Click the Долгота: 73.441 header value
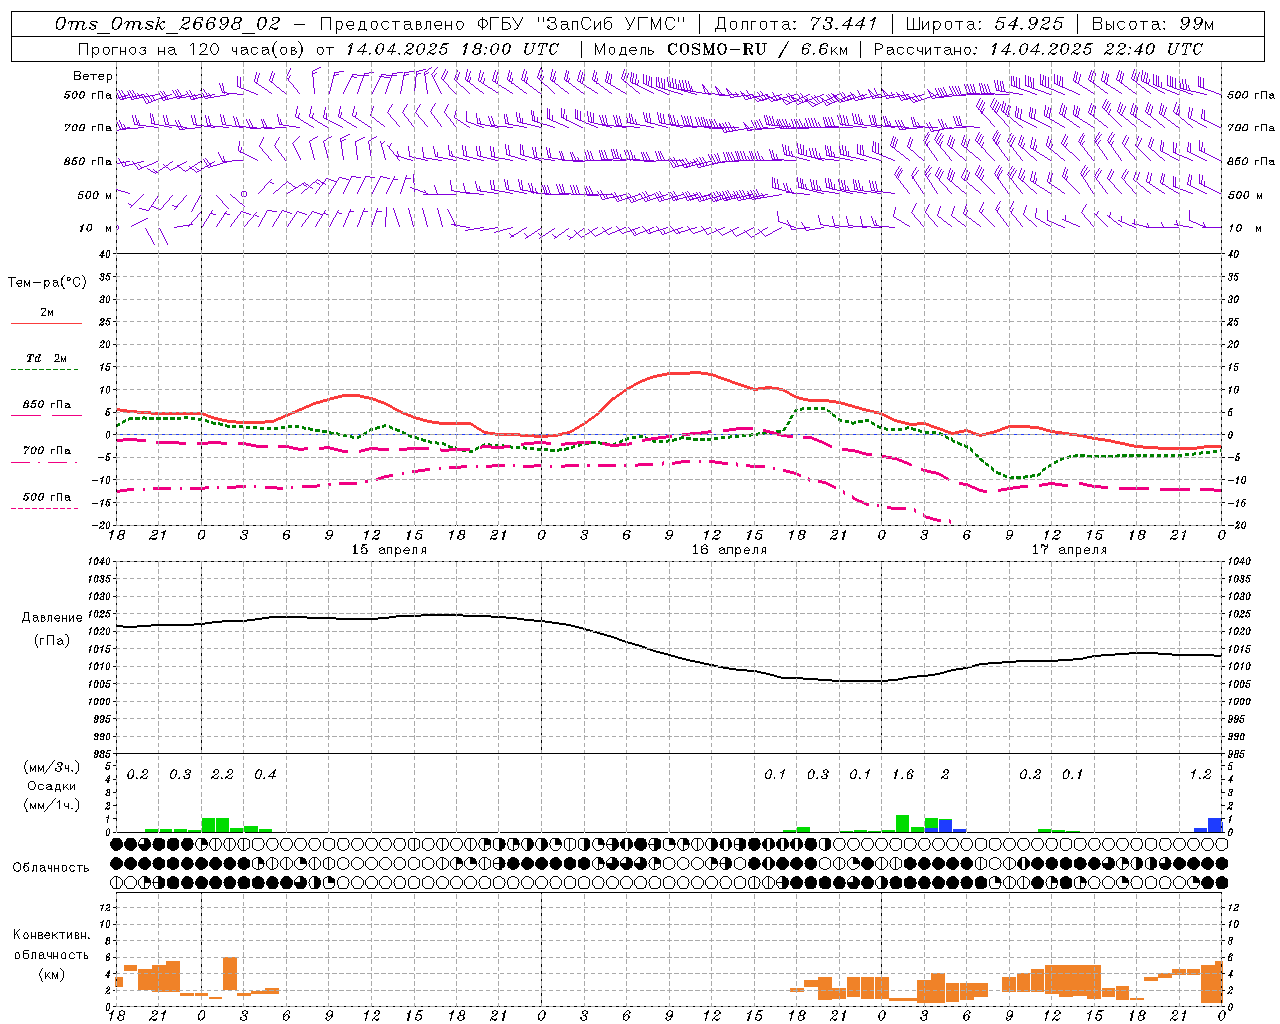Image resolution: width=1280 pixels, height=1024 pixels. [x=796, y=24]
